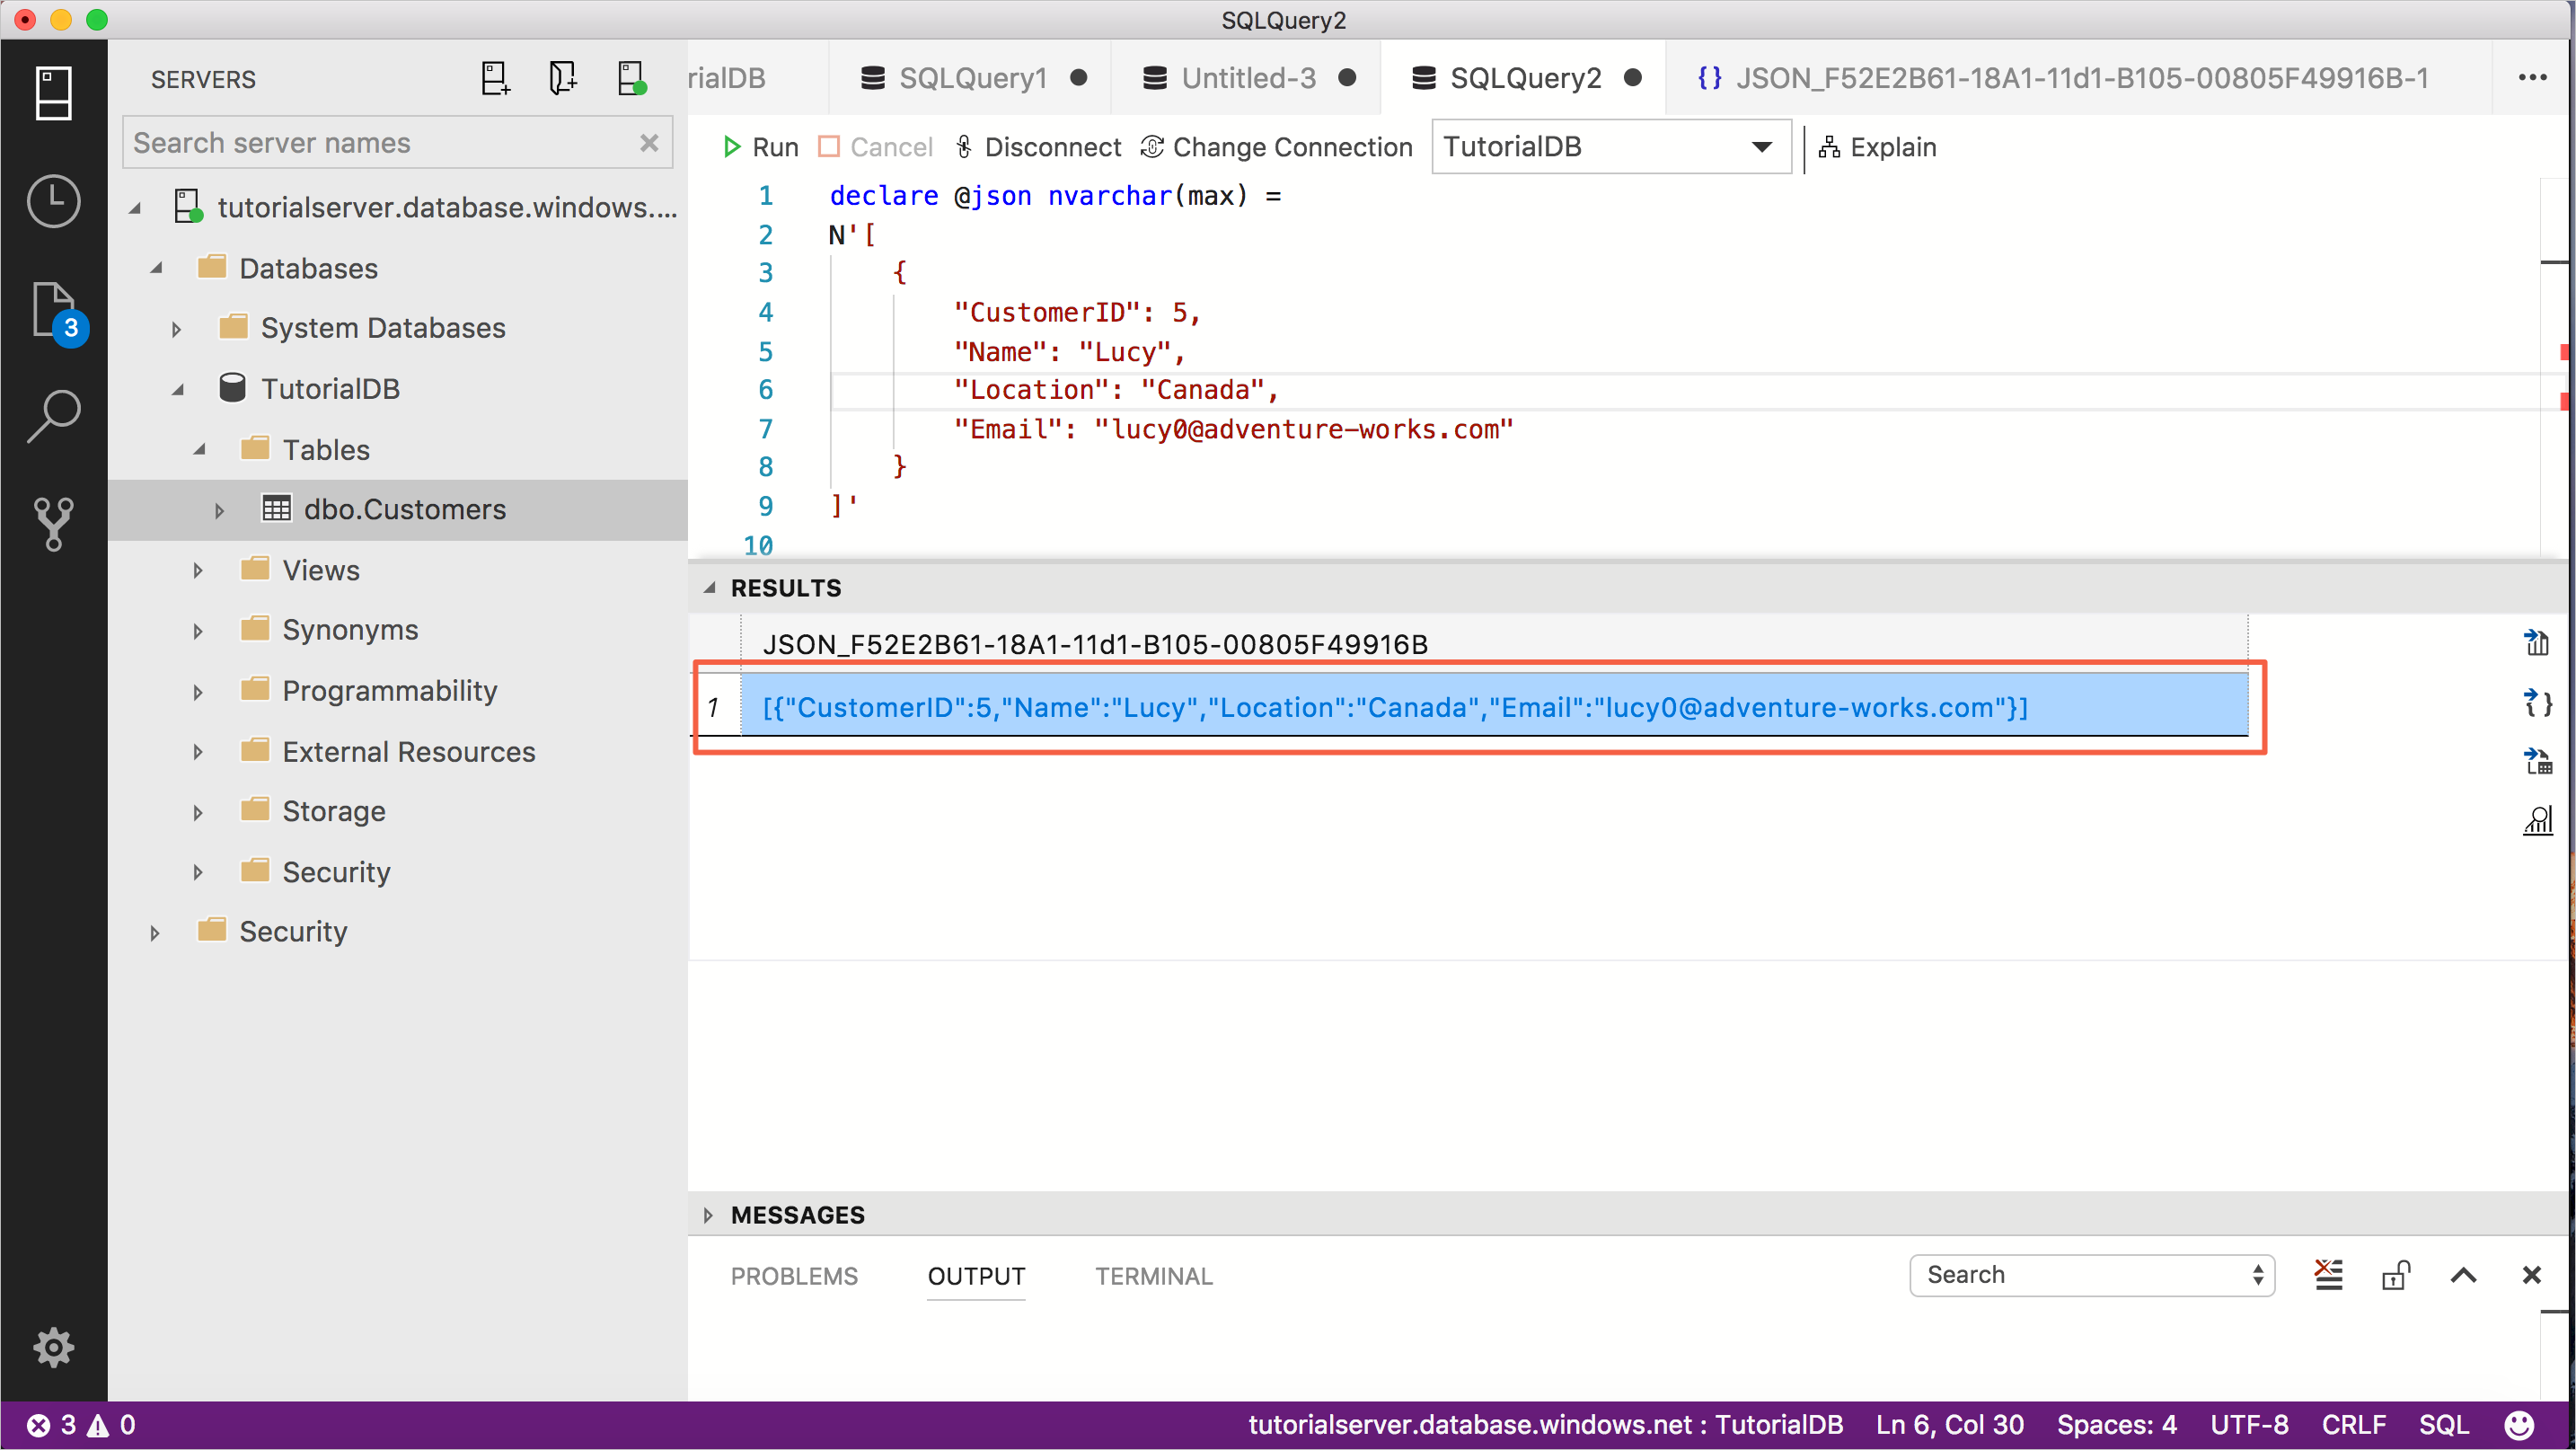
Task: Toggle the MESSAGES panel open
Action: pos(708,1215)
